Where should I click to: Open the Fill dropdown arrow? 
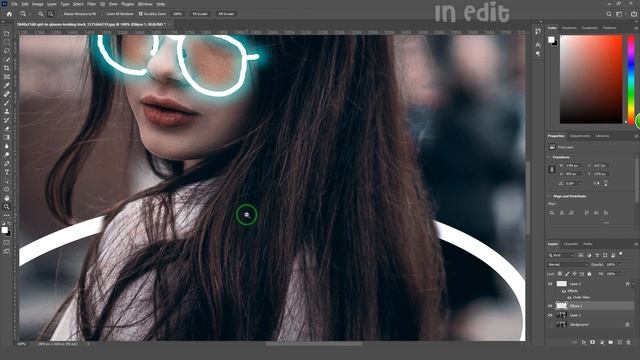point(619,274)
